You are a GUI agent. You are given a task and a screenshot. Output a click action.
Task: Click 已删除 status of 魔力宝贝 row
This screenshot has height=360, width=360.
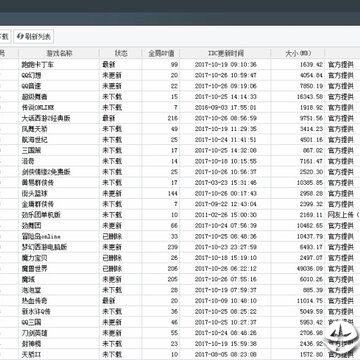pyautogui.click(x=112, y=258)
